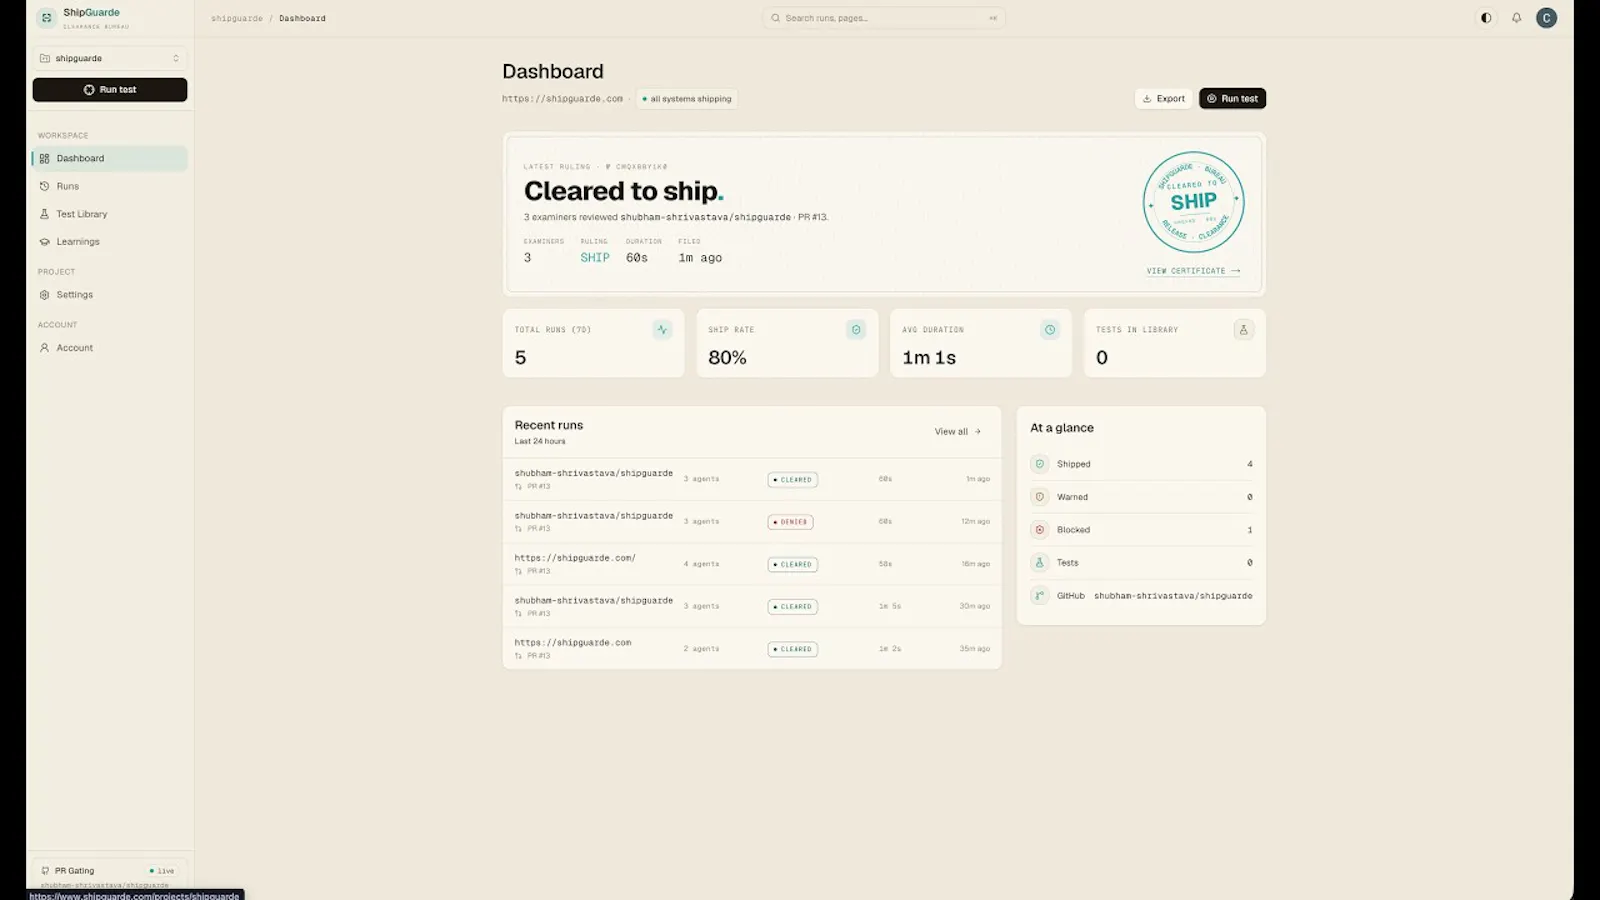Click the https://shipguarde.com URL text

[562, 99]
